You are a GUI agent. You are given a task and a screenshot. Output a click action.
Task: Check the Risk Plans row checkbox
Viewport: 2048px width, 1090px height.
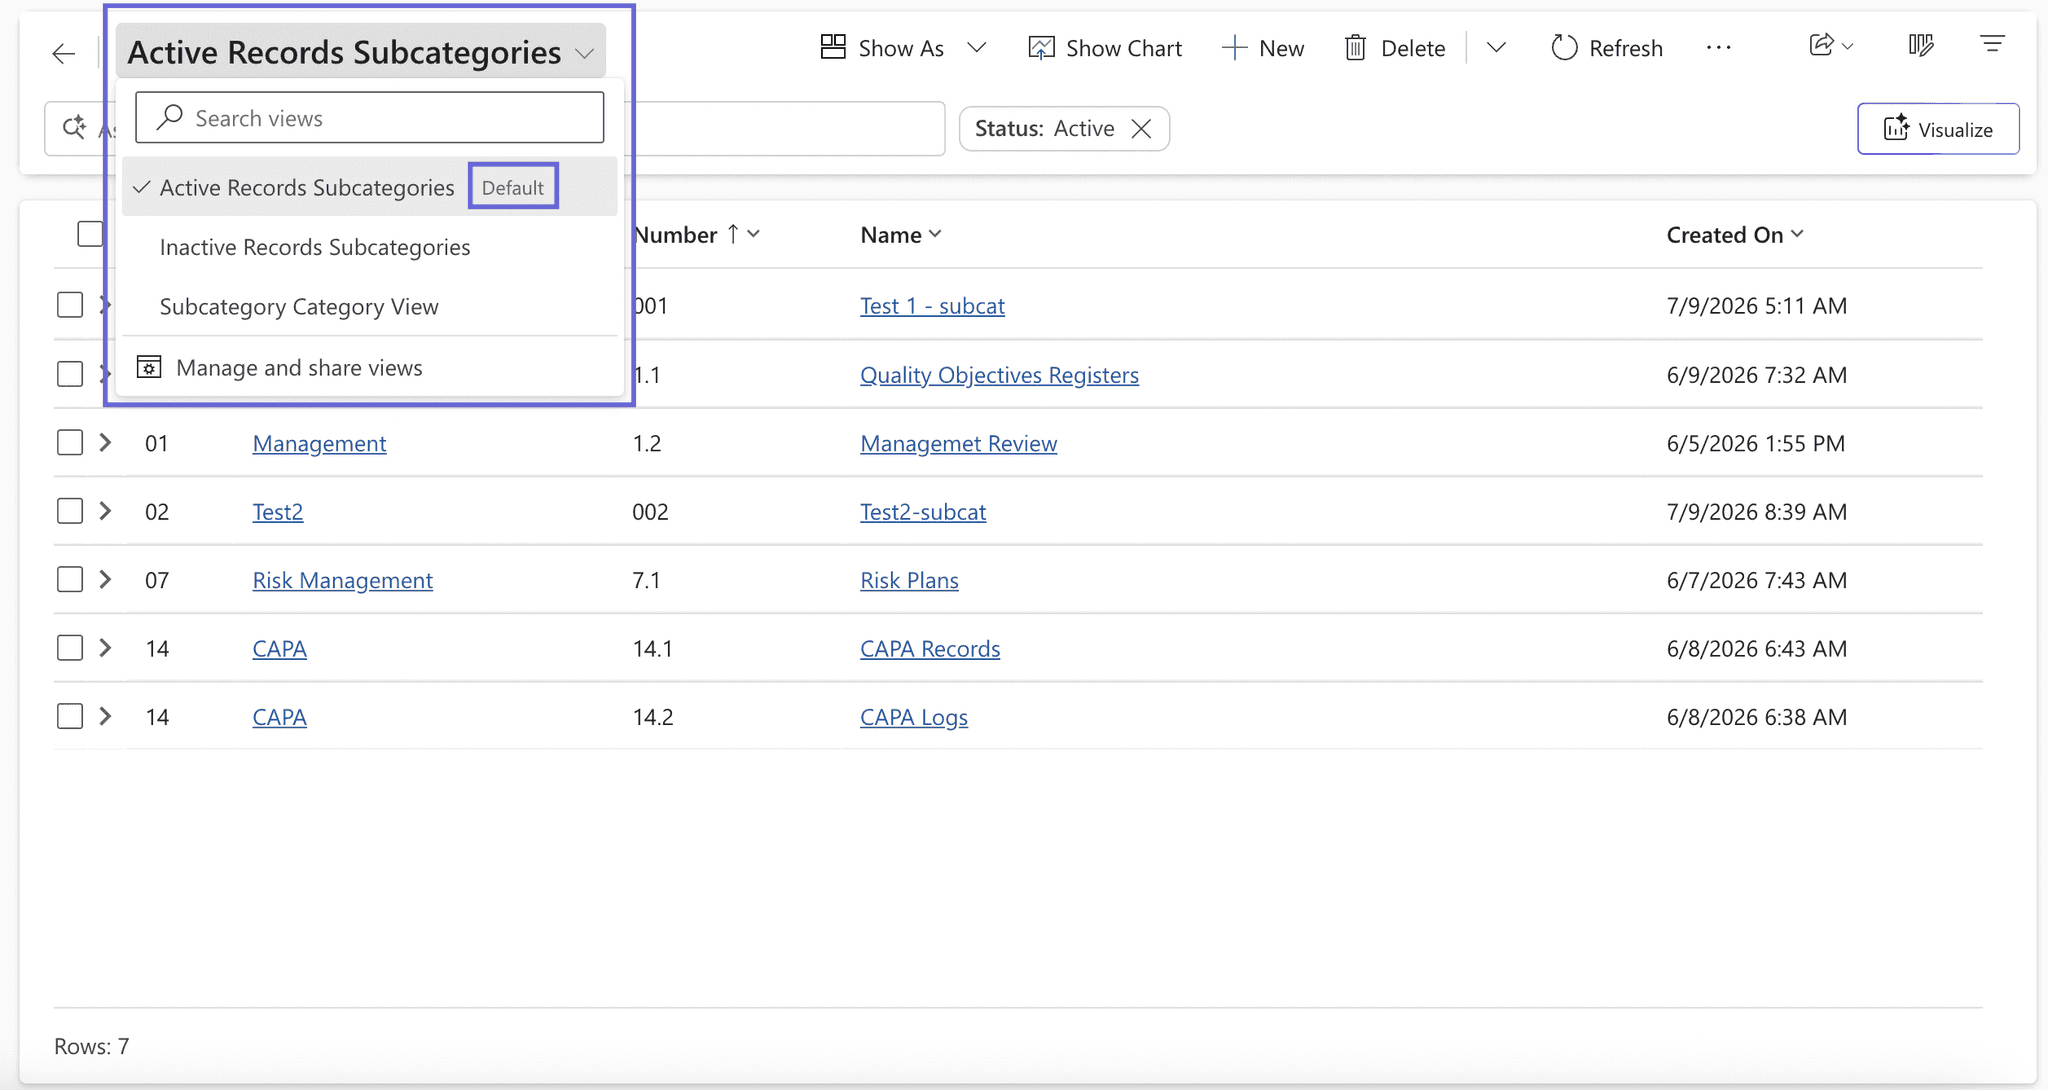pyautogui.click(x=70, y=580)
